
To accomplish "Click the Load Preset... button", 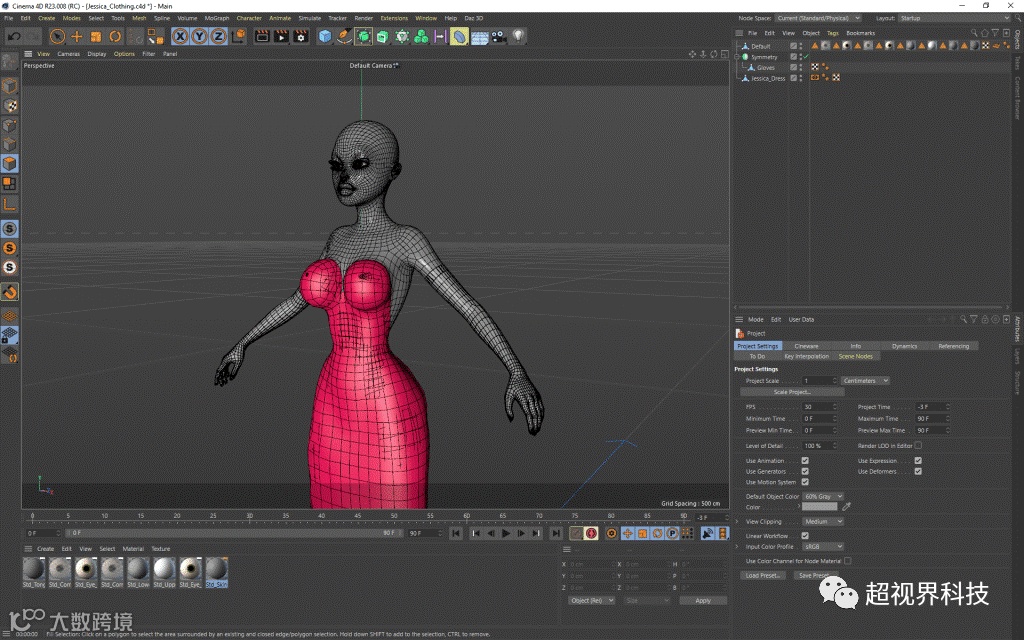I will pyautogui.click(x=763, y=575).
